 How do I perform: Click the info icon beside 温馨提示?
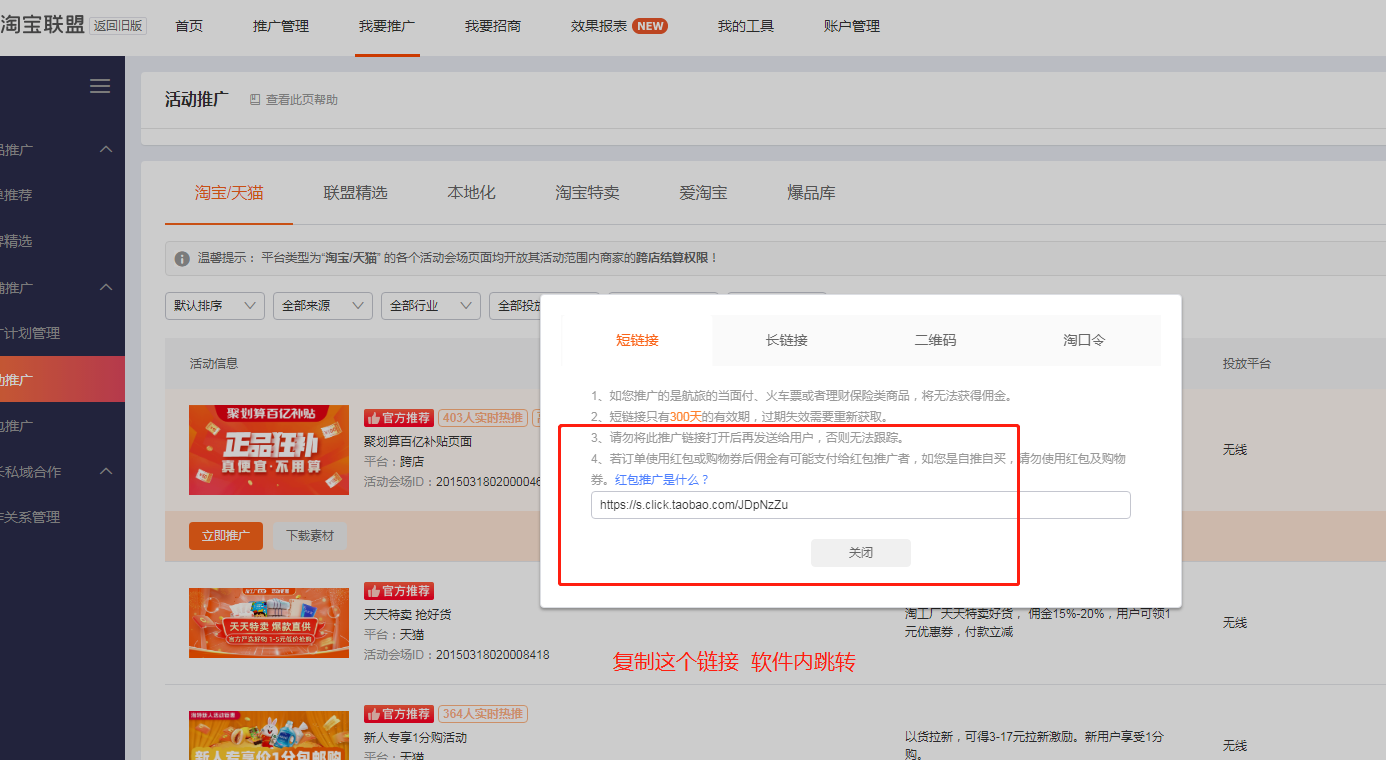[x=182, y=259]
